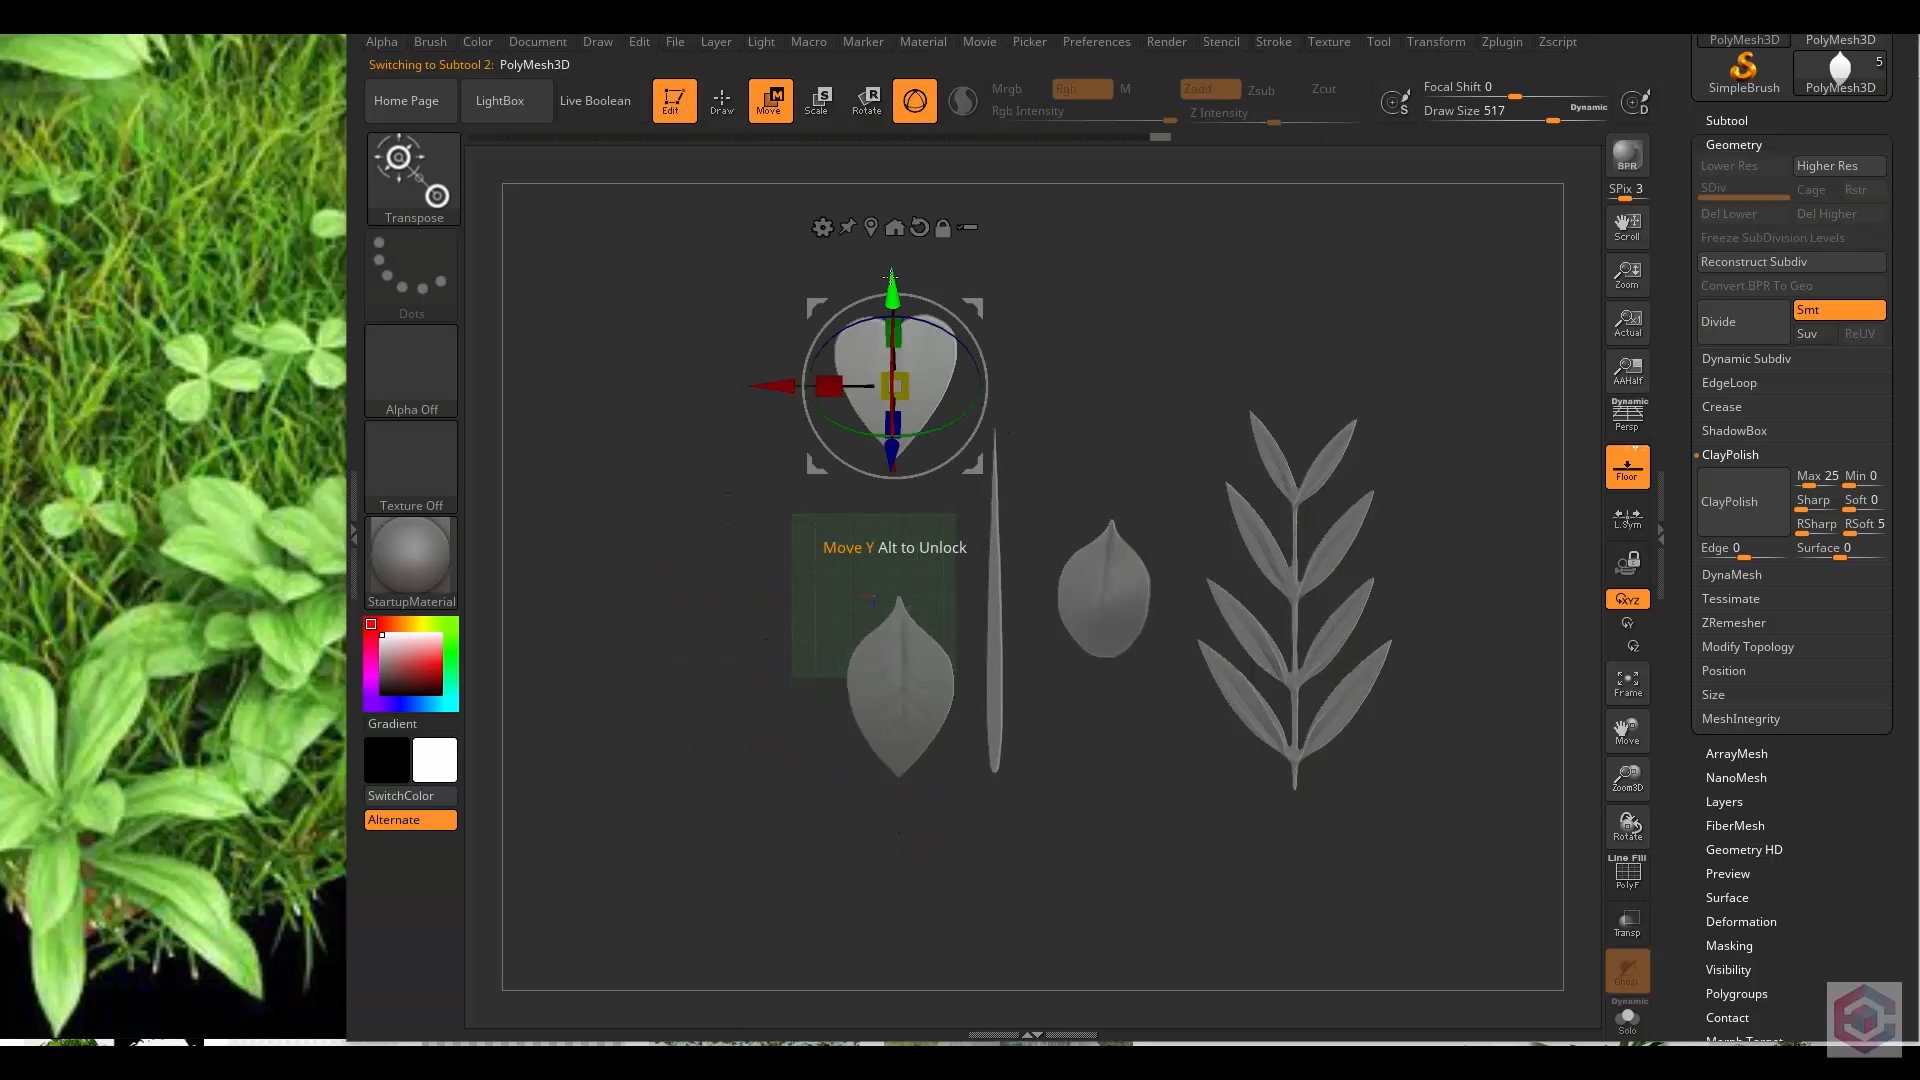Select the Scale transform tool
This screenshot has height=1080, width=1920.
(817, 100)
